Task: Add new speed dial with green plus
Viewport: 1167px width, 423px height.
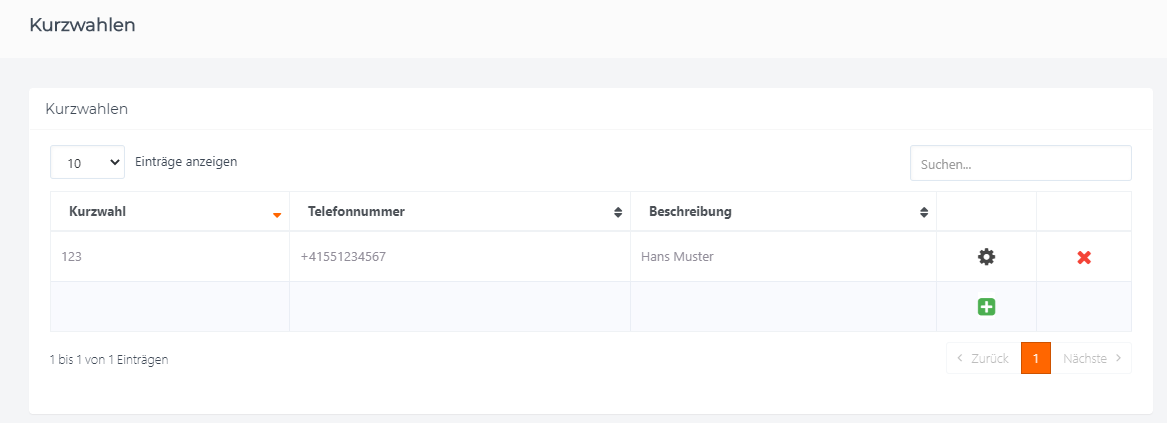Action: [986, 306]
